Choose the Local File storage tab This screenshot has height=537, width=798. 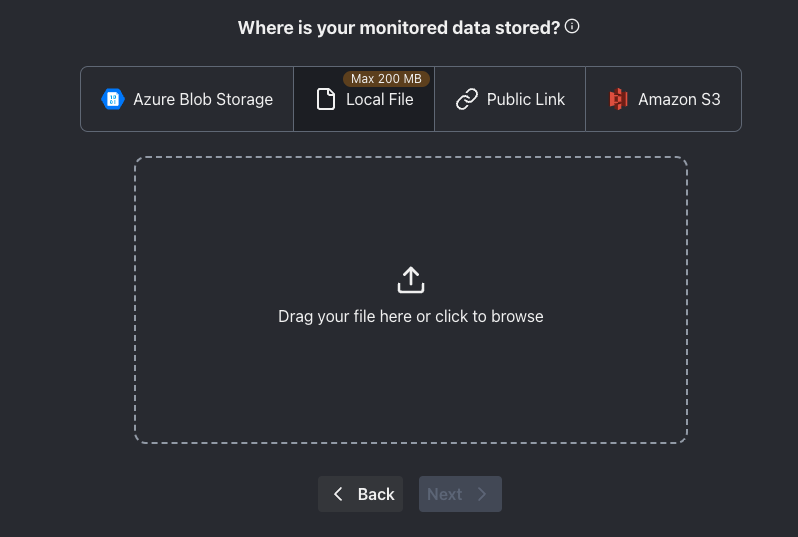click(x=364, y=99)
